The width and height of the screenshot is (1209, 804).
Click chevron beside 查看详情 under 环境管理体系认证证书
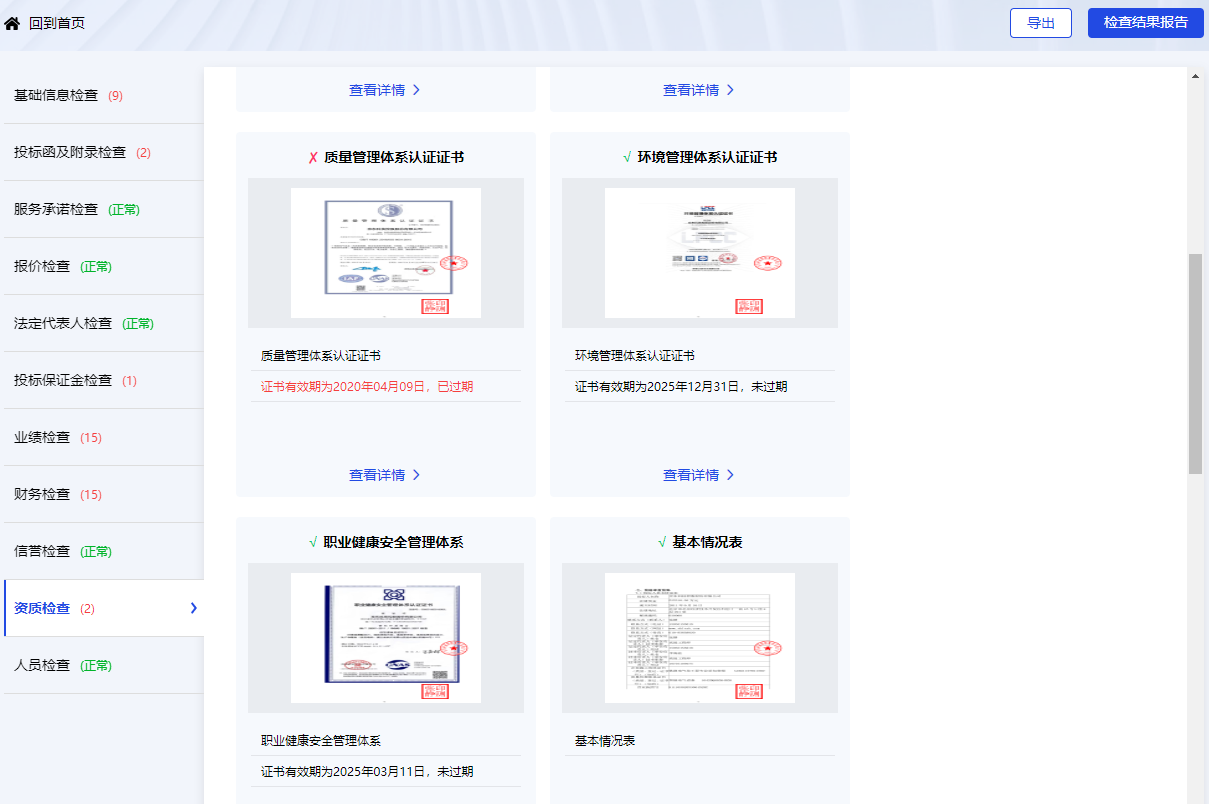[730, 475]
